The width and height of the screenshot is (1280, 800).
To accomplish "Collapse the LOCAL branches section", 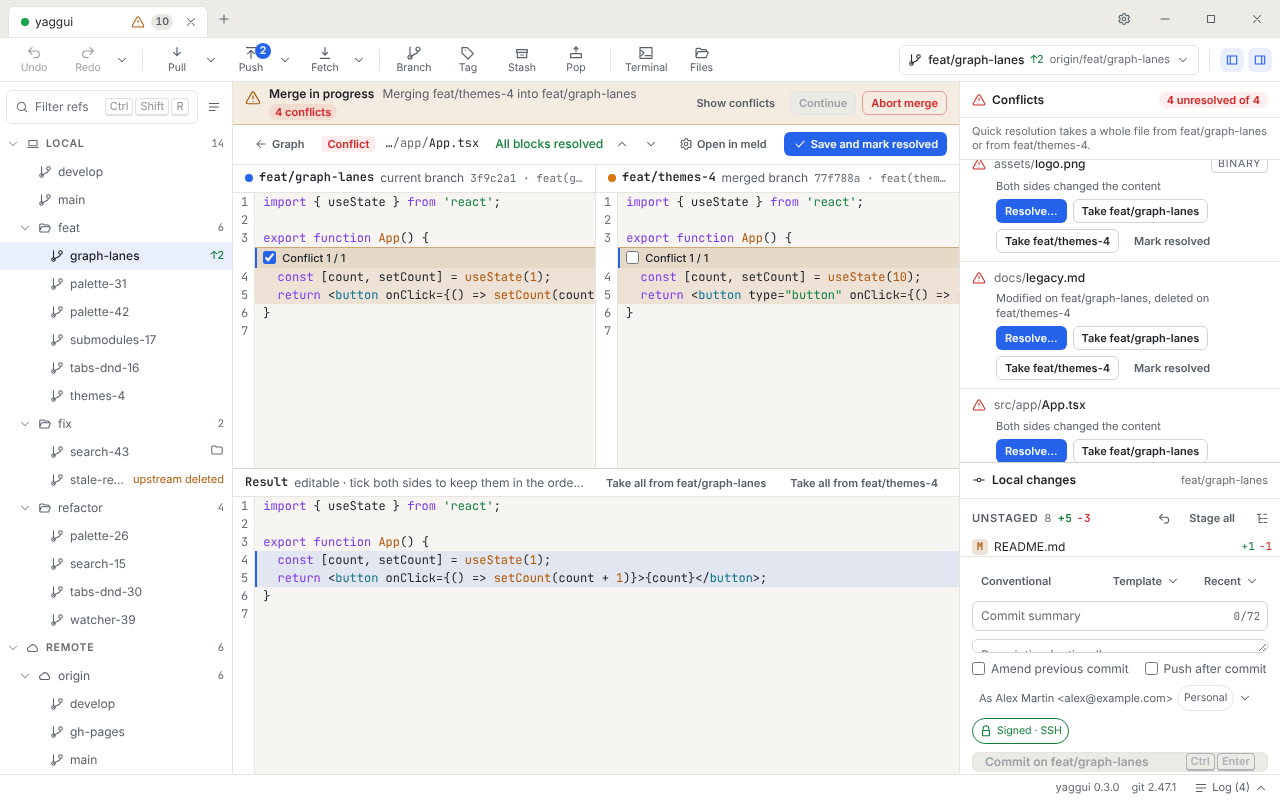I will coord(14,144).
